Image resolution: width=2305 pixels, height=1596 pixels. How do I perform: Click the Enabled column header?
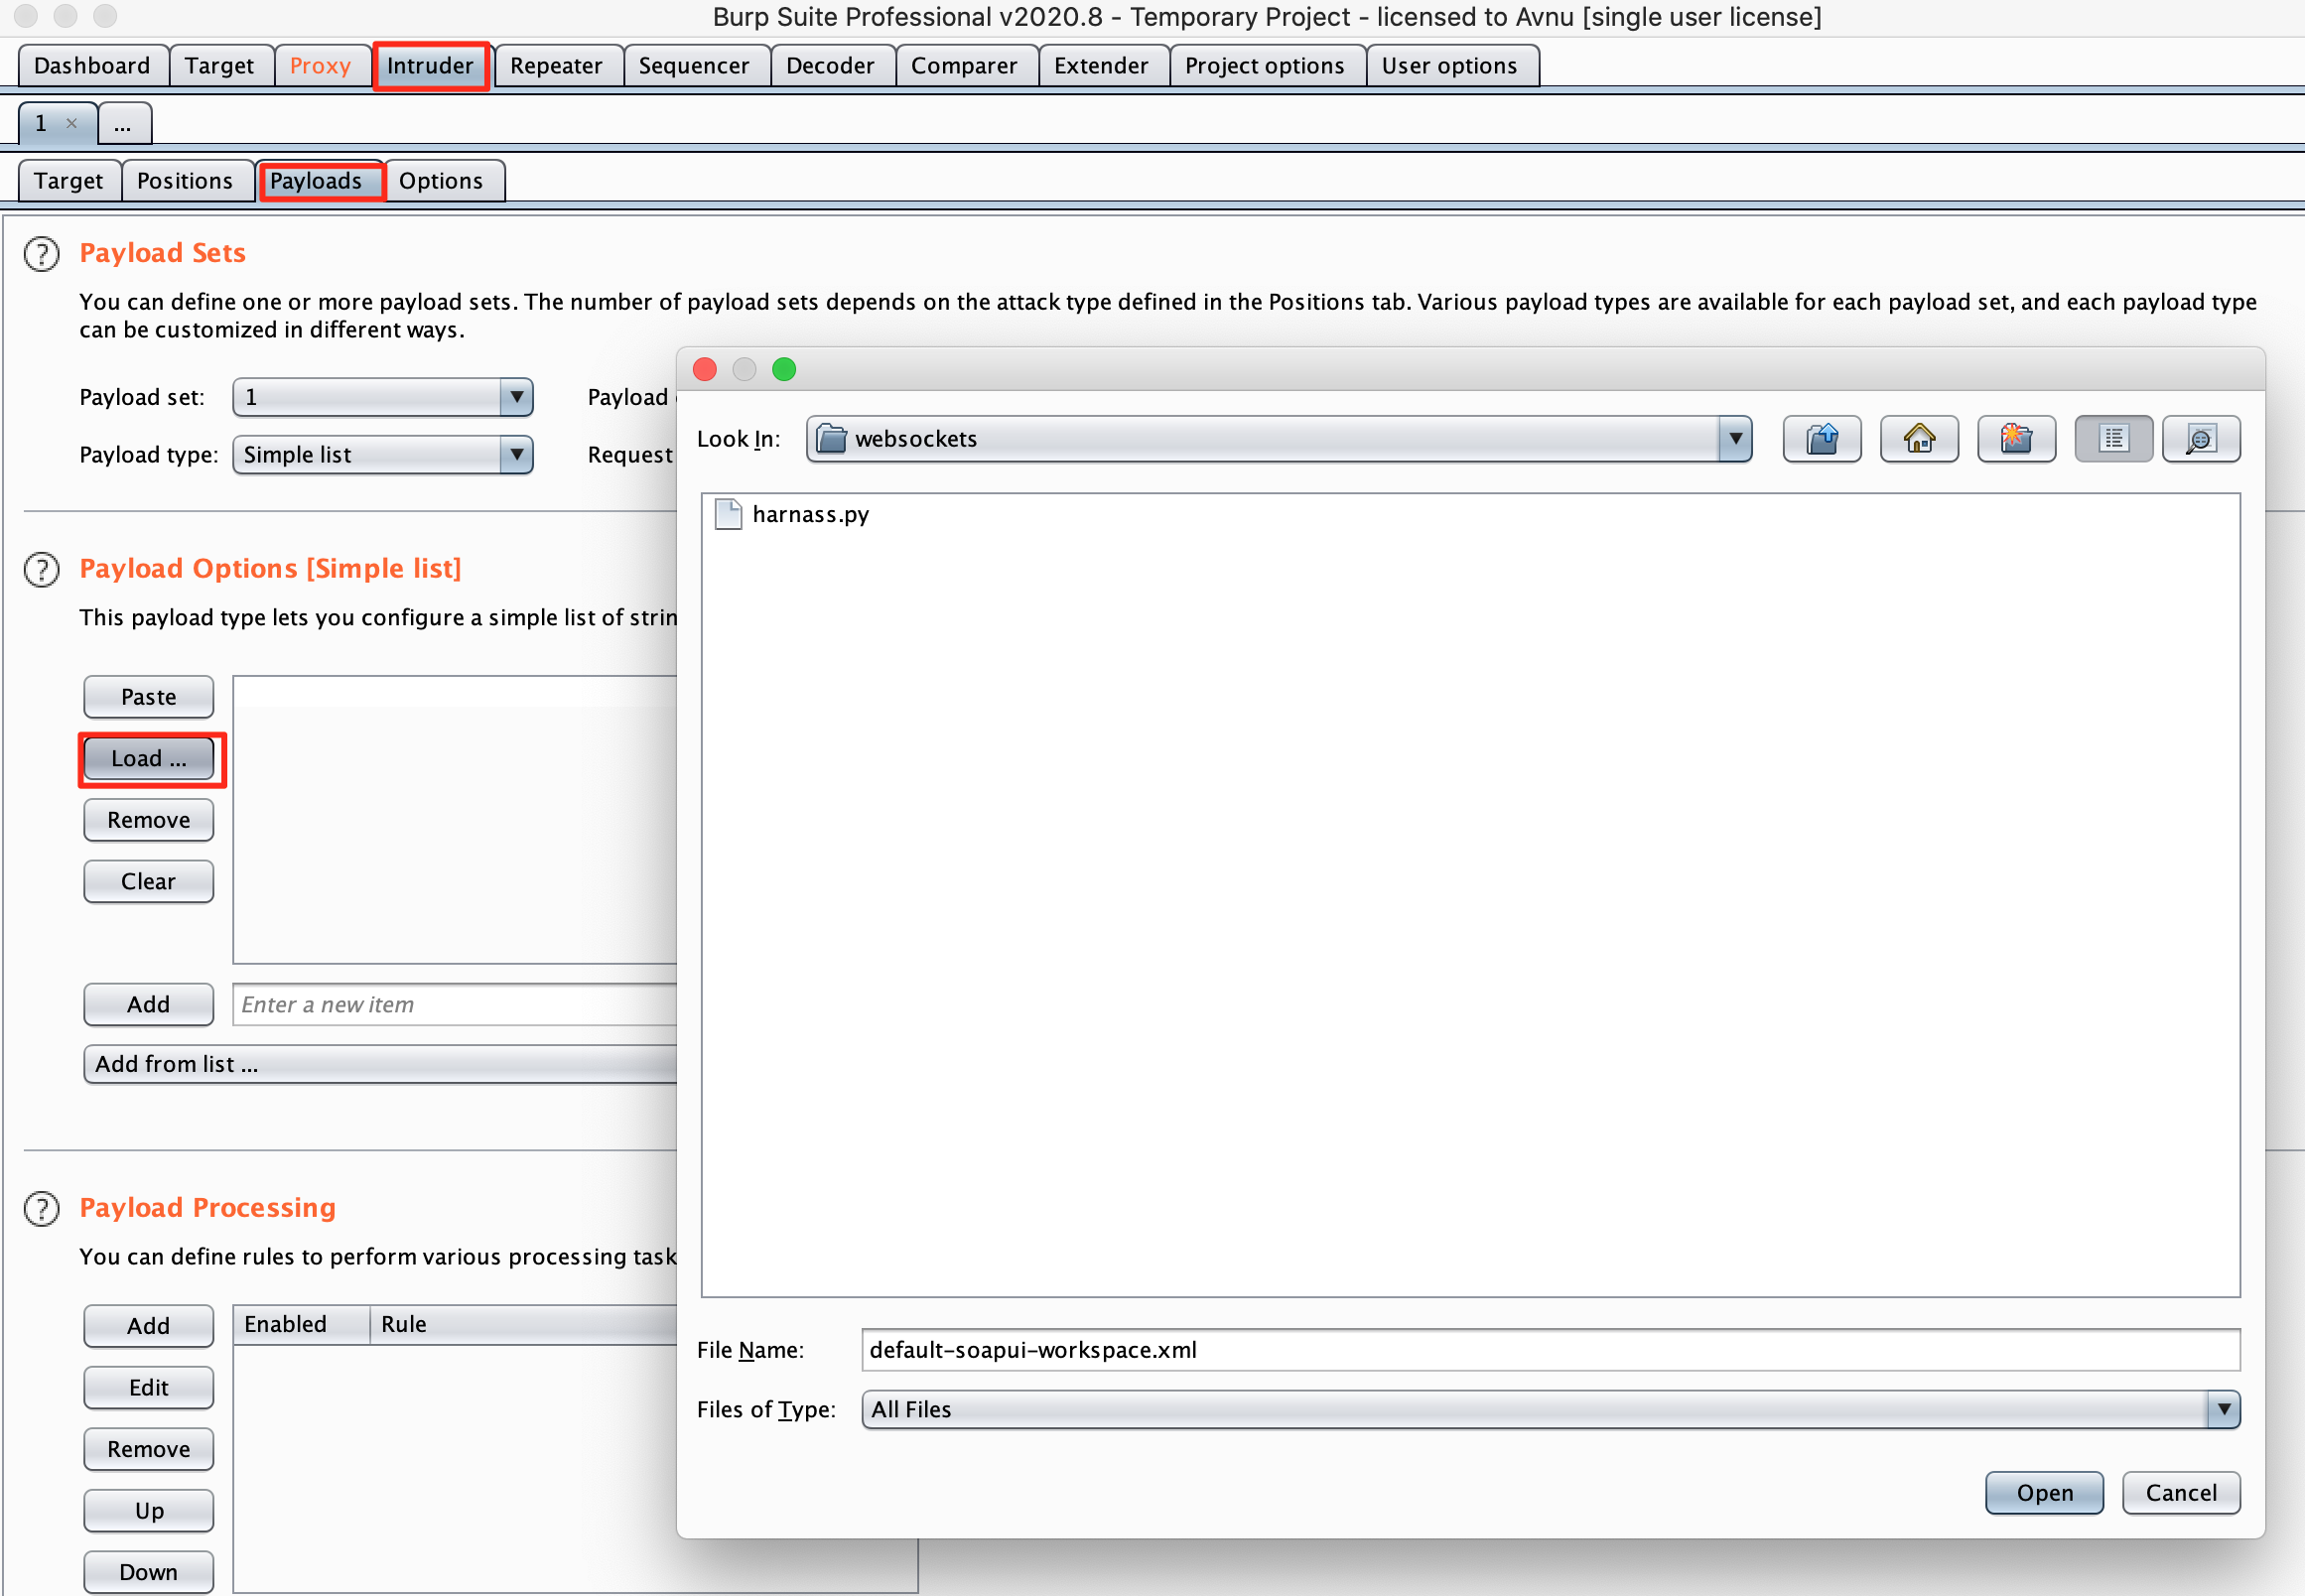pyautogui.click(x=302, y=1325)
